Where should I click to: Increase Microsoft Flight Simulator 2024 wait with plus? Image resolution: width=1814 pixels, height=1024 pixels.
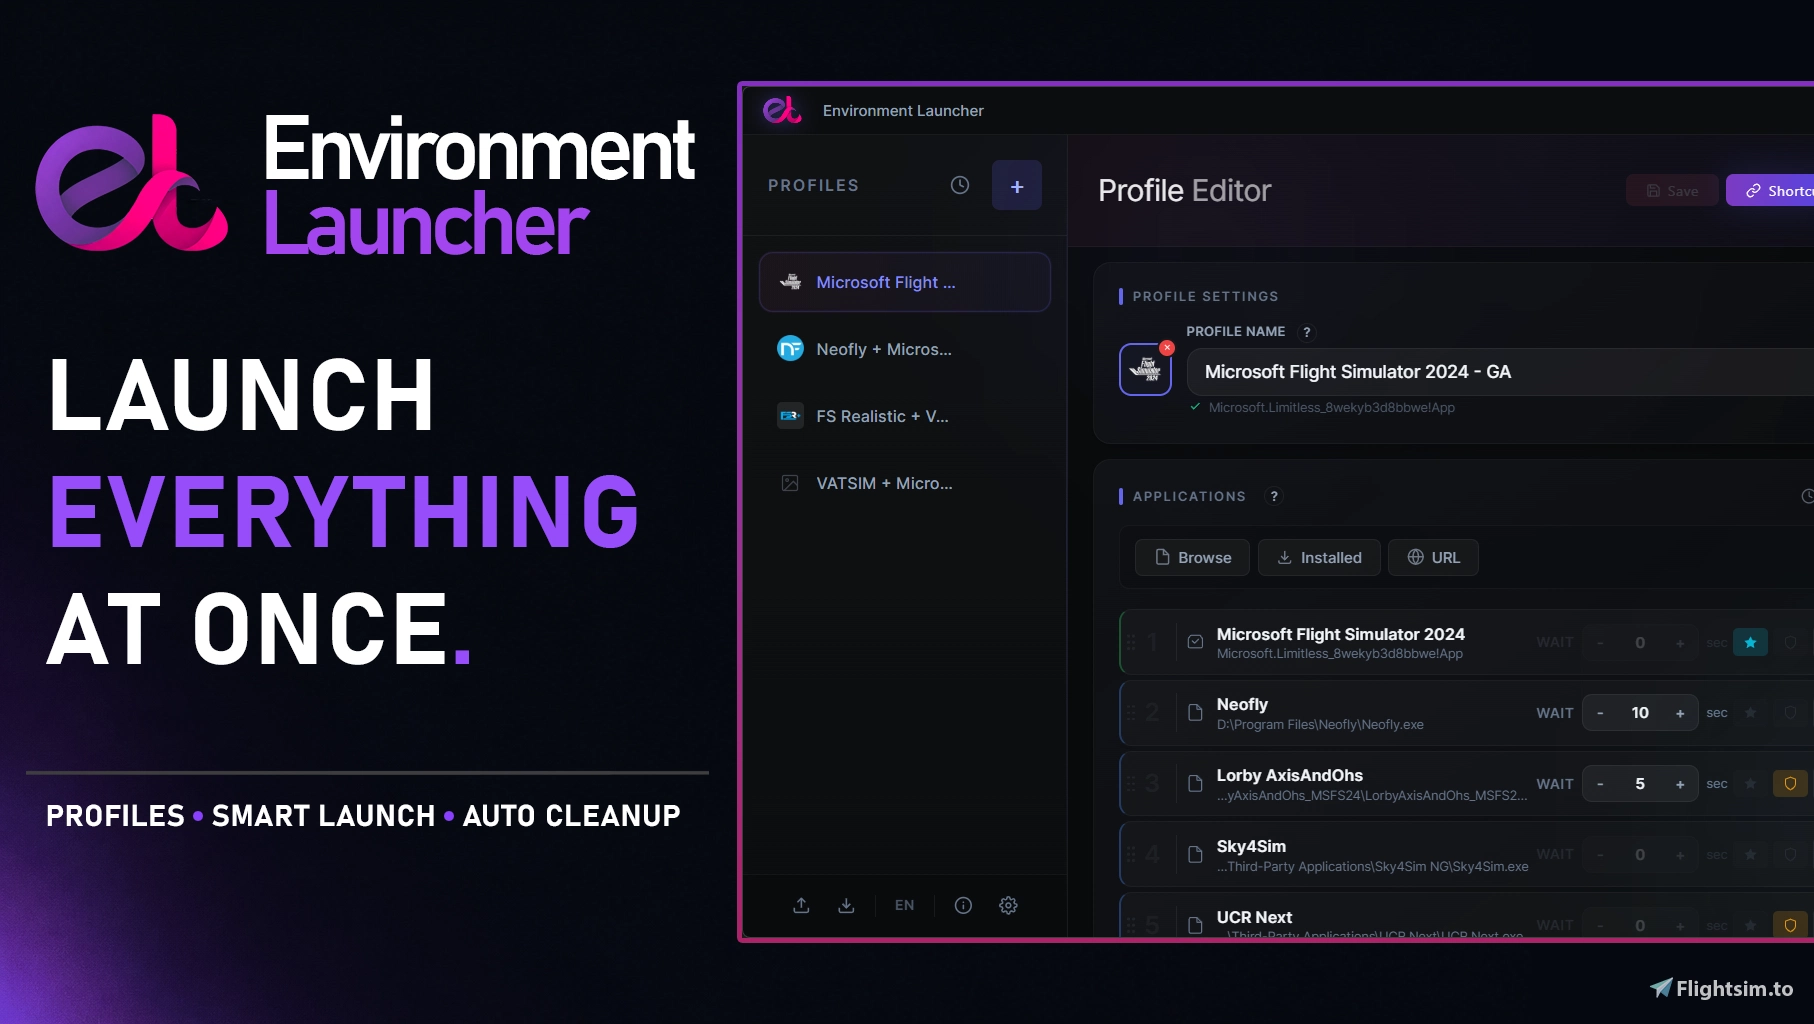pos(1680,643)
